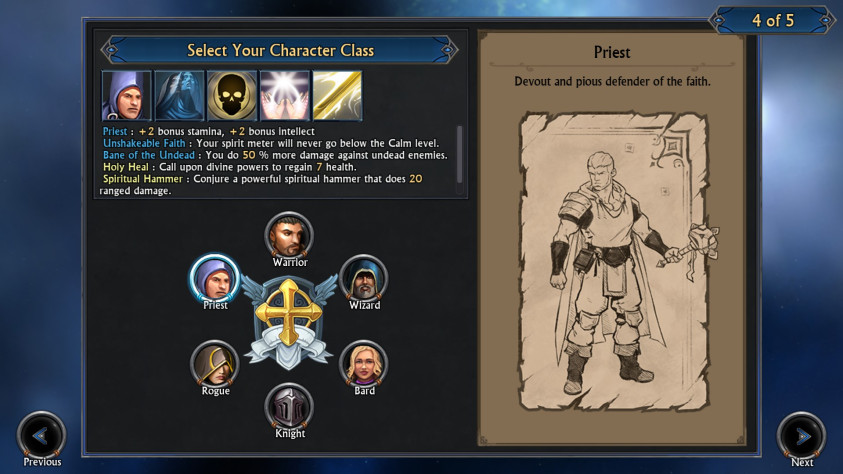Click the Unshakeable Faith ability name

(144, 143)
